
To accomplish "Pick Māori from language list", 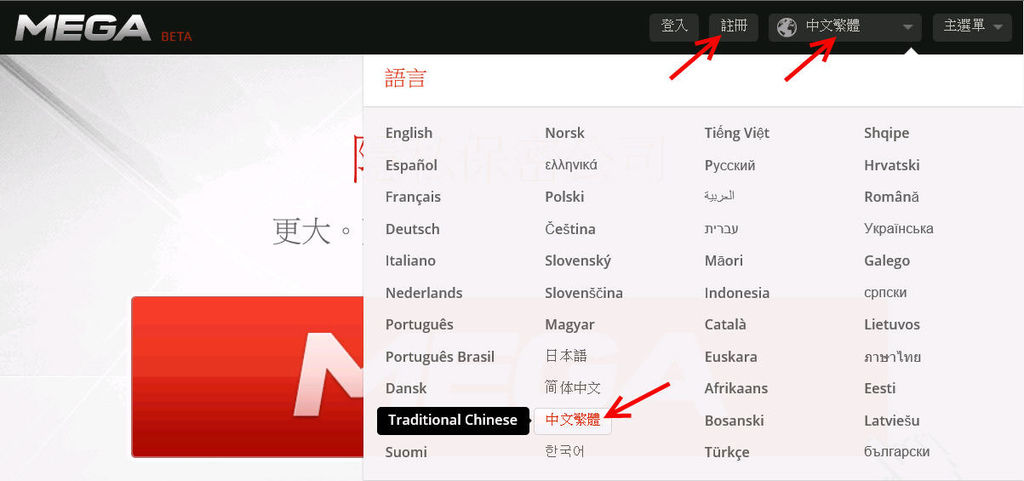I will (724, 261).
